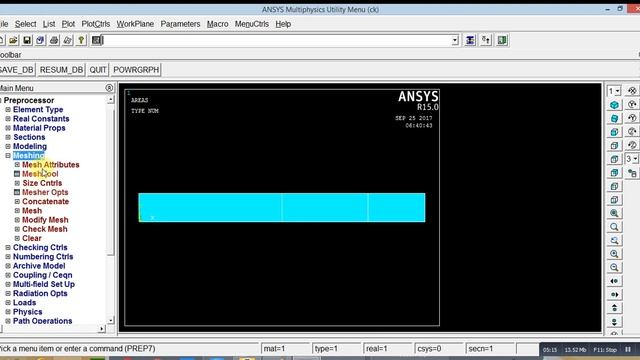
Task: Open the List menu
Action: (49, 24)
